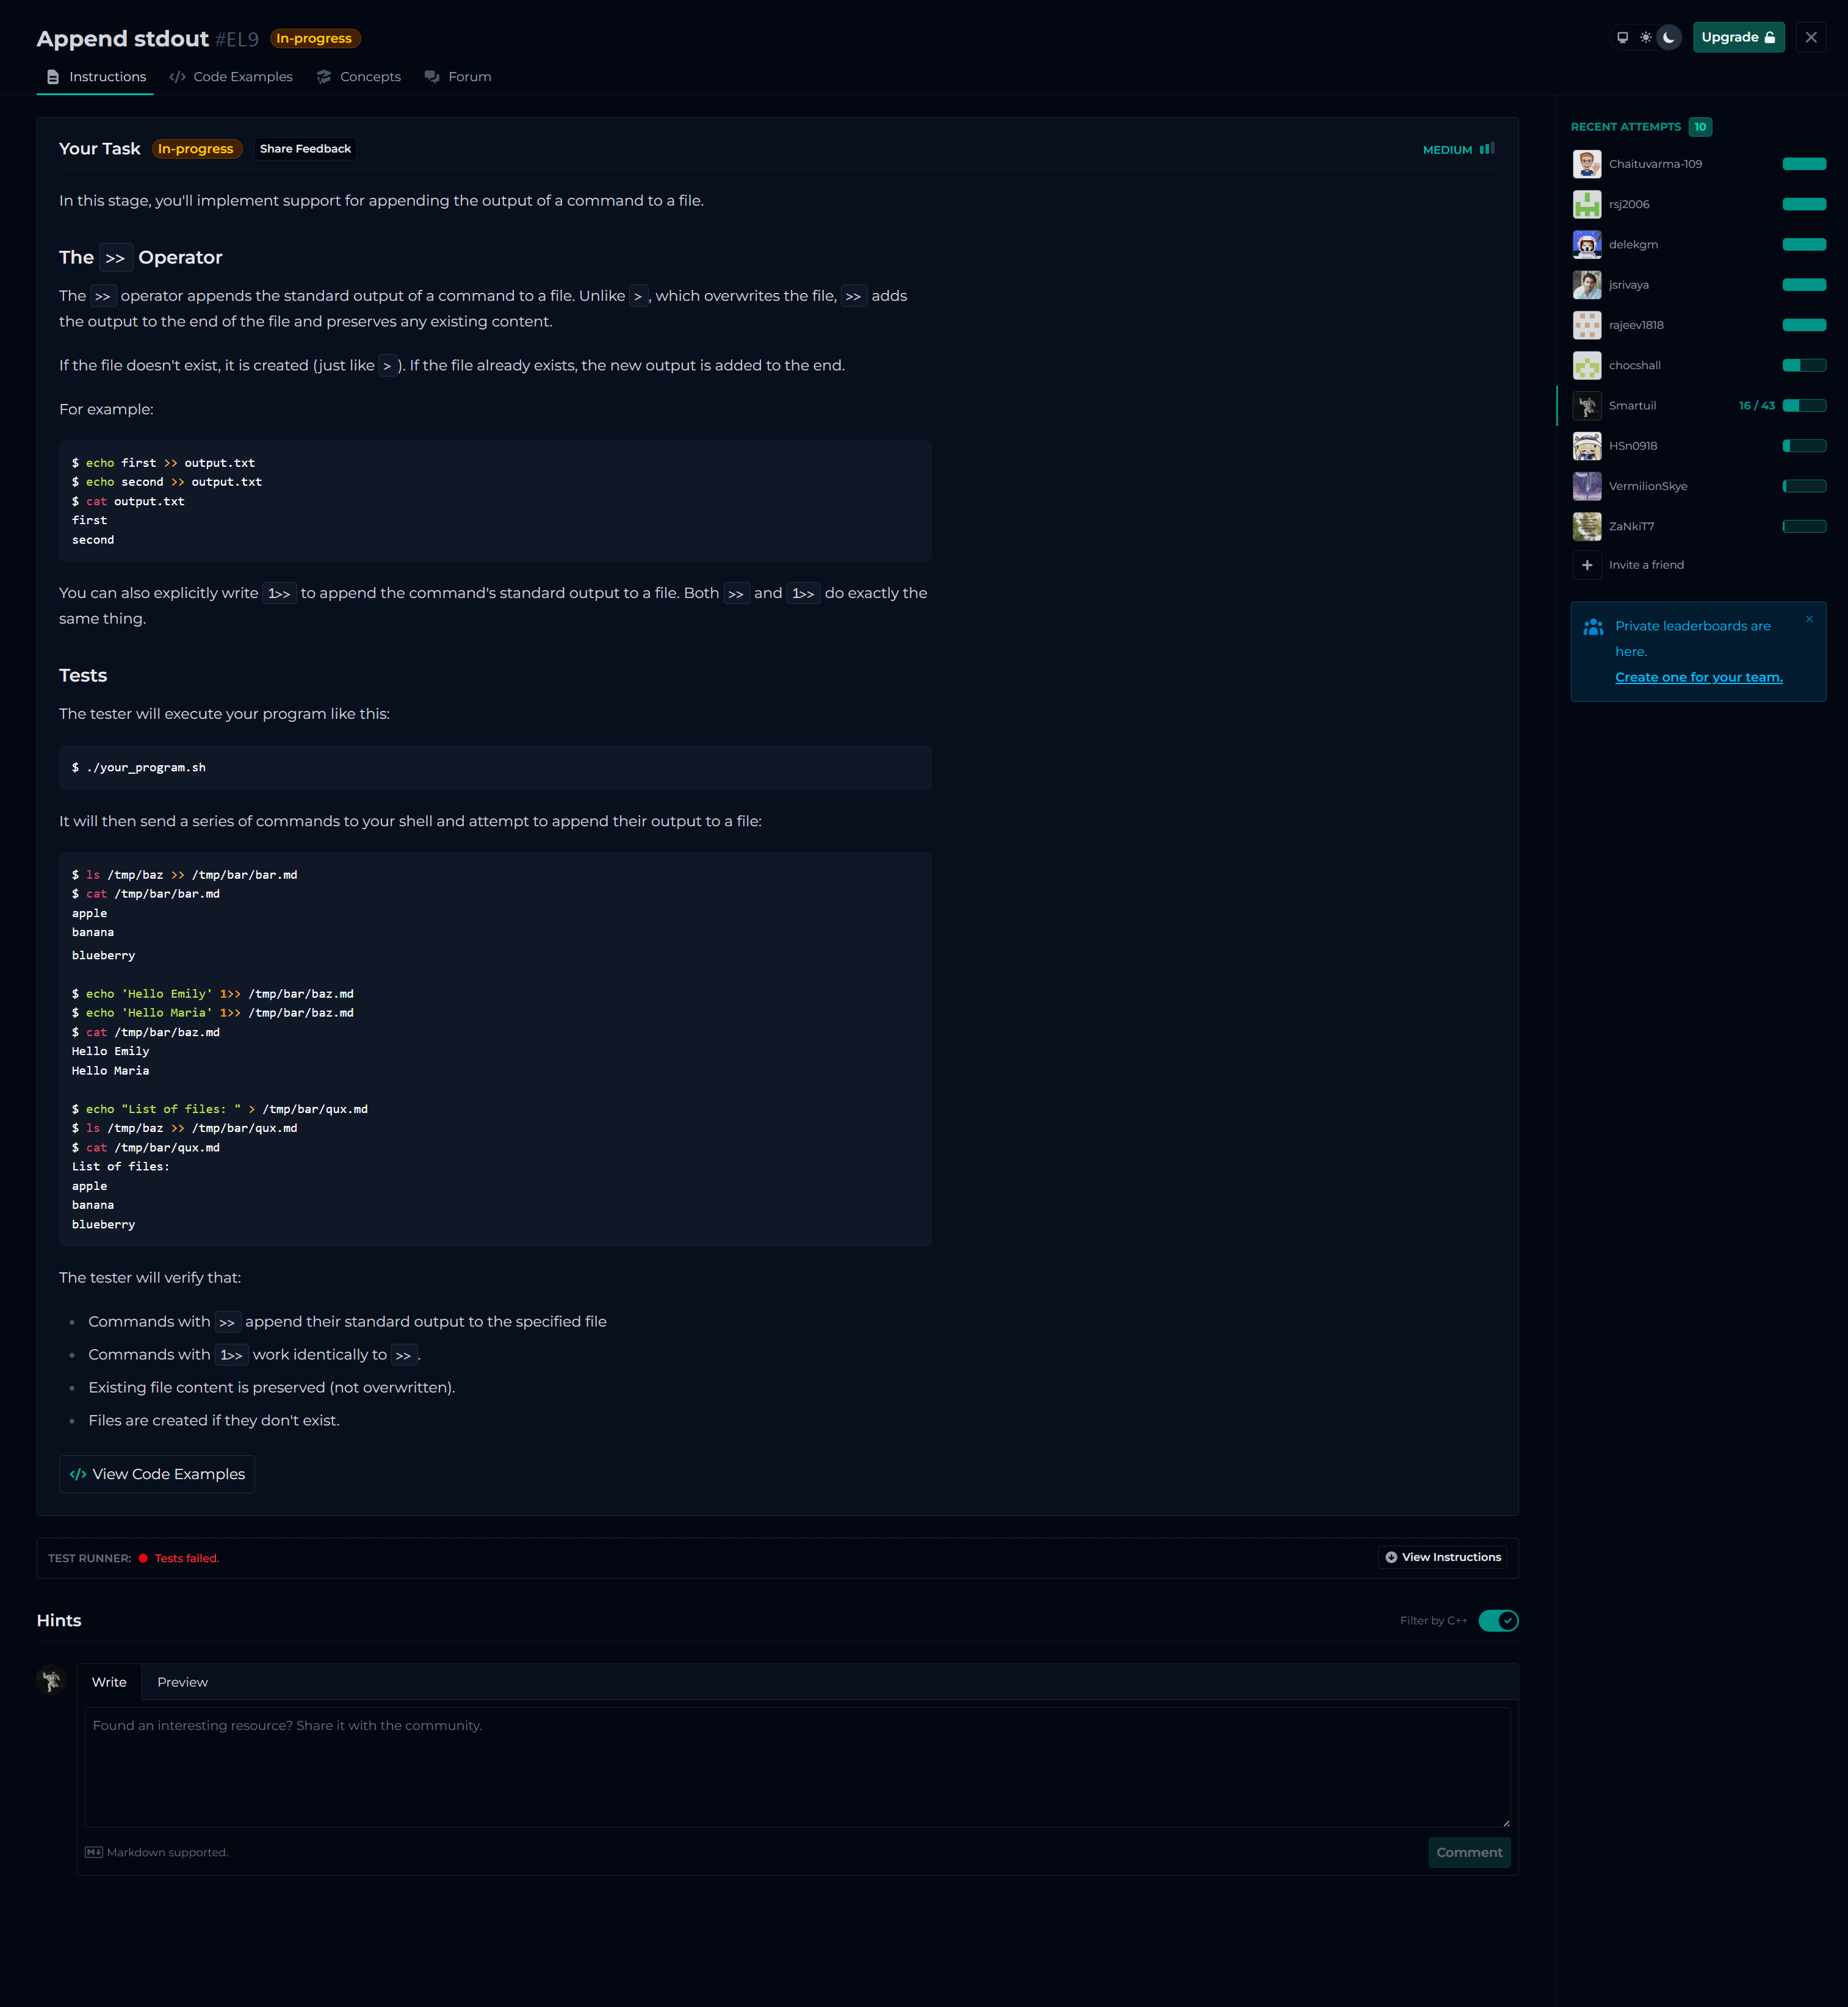
Task: Click the Share Feedback button
Action: (x=305, y=149)
